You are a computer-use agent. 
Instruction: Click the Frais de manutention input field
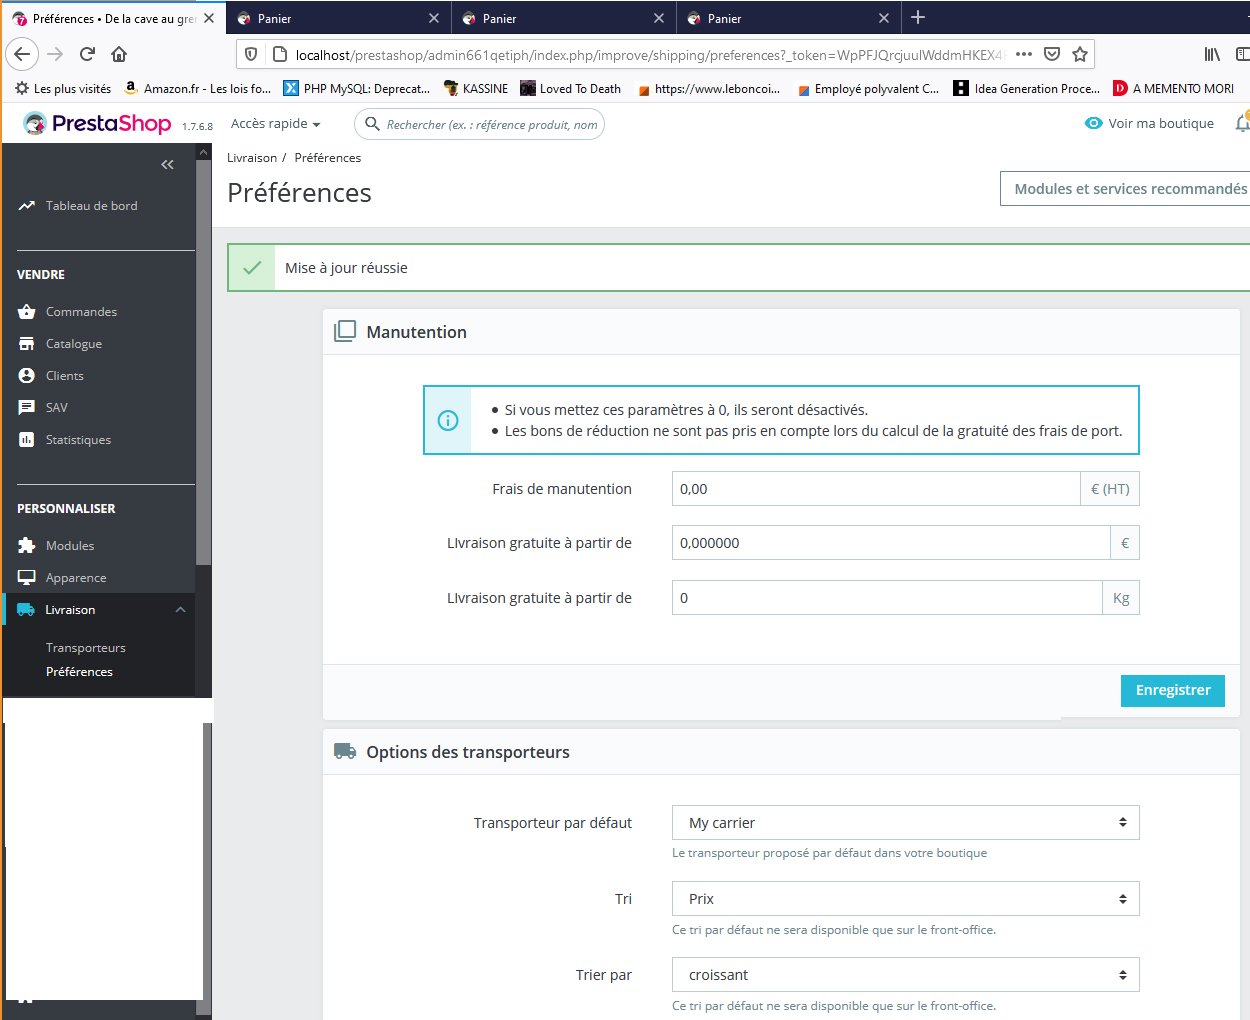tap(876, 489)
